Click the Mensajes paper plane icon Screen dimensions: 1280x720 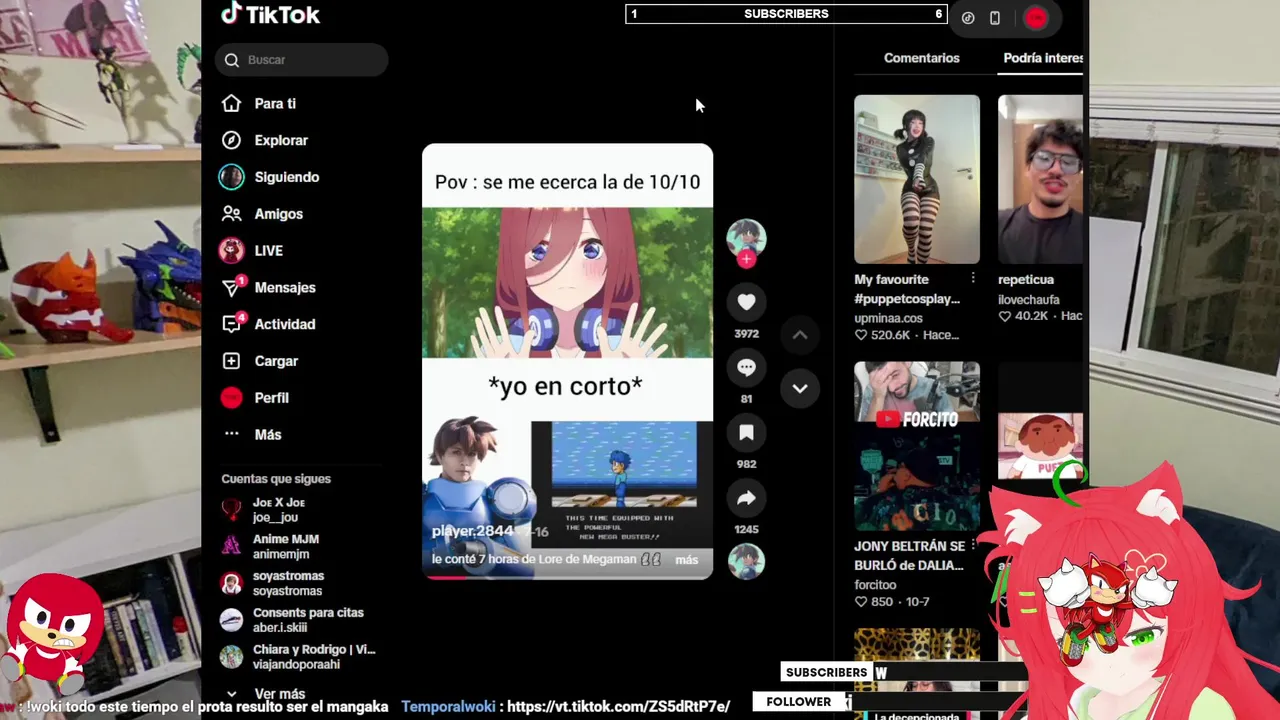pos(231,288)
